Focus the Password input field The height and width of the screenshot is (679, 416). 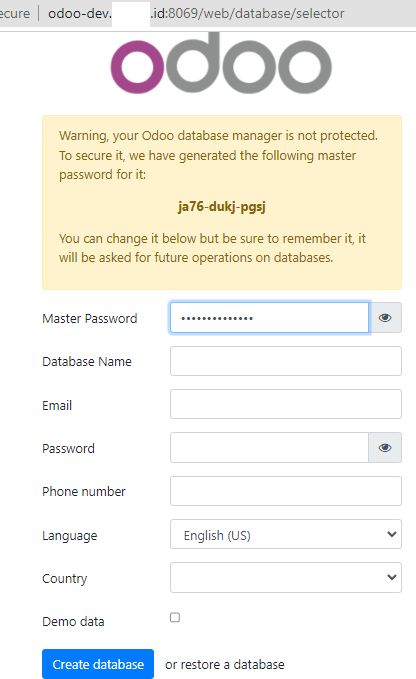(x=269, y=447)
